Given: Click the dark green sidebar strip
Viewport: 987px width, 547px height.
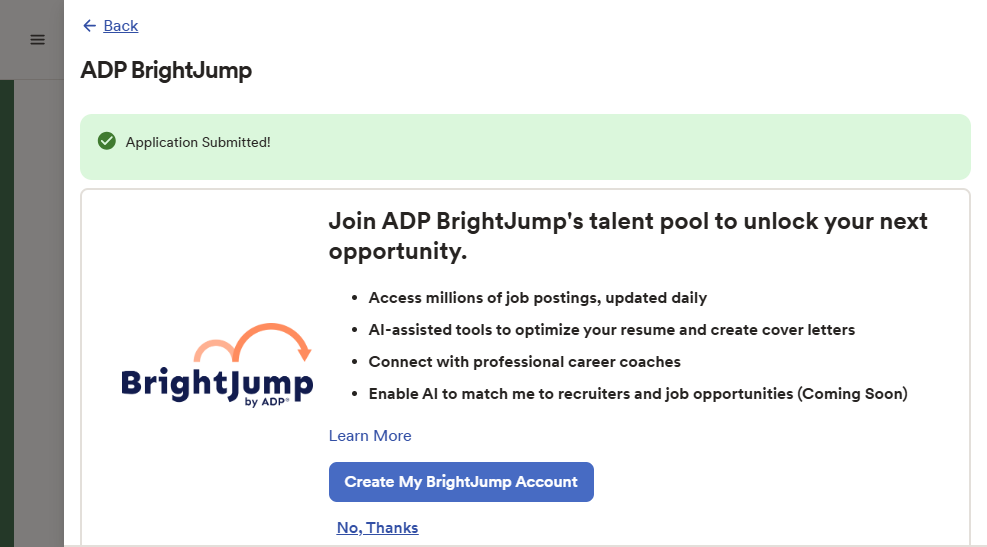Looking at the screenshot, I should click(x=6, y=300).
